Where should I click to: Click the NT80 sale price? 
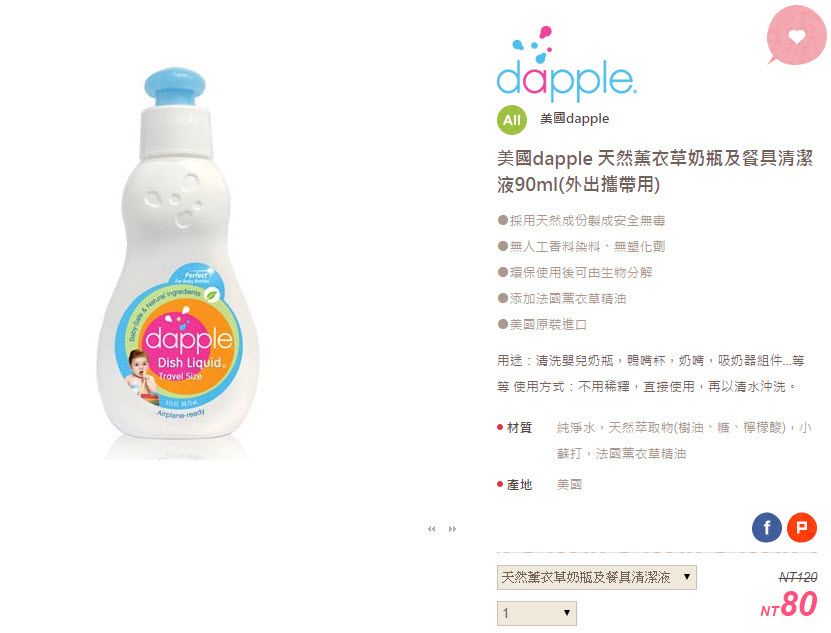pyautogui.click(x=789, y=604)
